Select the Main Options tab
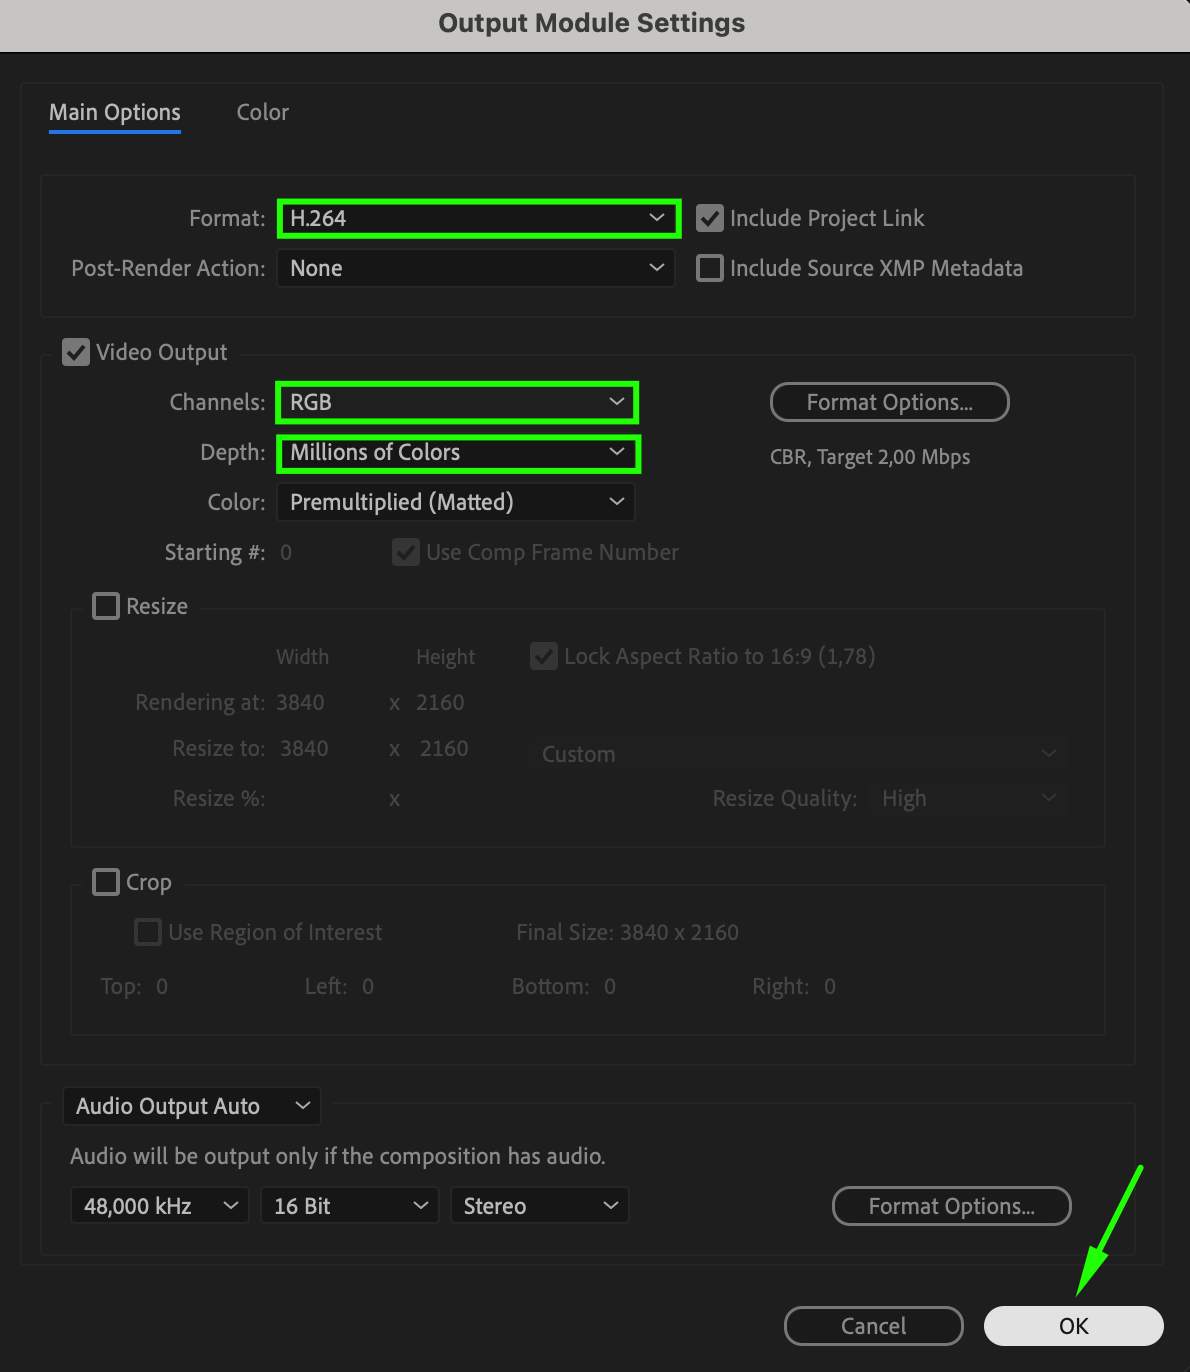The height and width of the screenshot is (1372, 1190). [x=115, y=112]
